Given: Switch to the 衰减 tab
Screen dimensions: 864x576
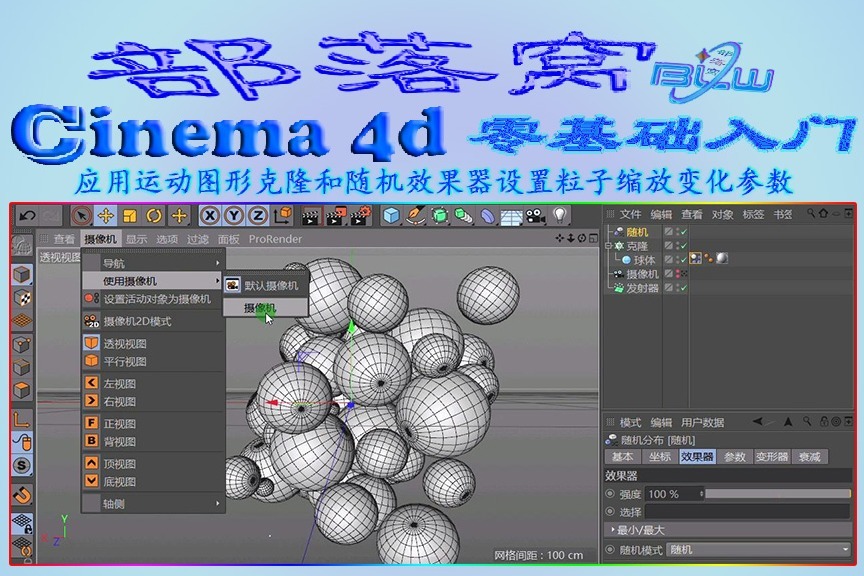Looking at the screenshot, I should tap(809, 456).
